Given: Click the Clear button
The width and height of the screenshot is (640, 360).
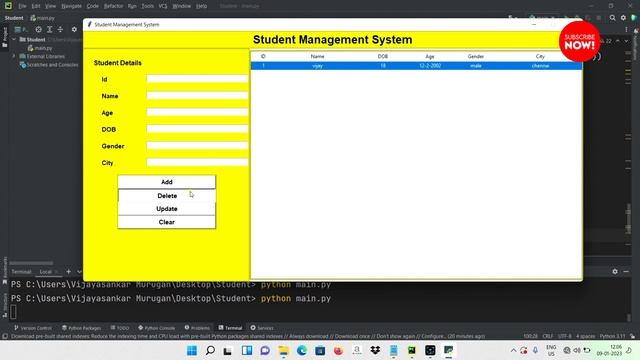Looking at the screenshot, I should (167, 222).
